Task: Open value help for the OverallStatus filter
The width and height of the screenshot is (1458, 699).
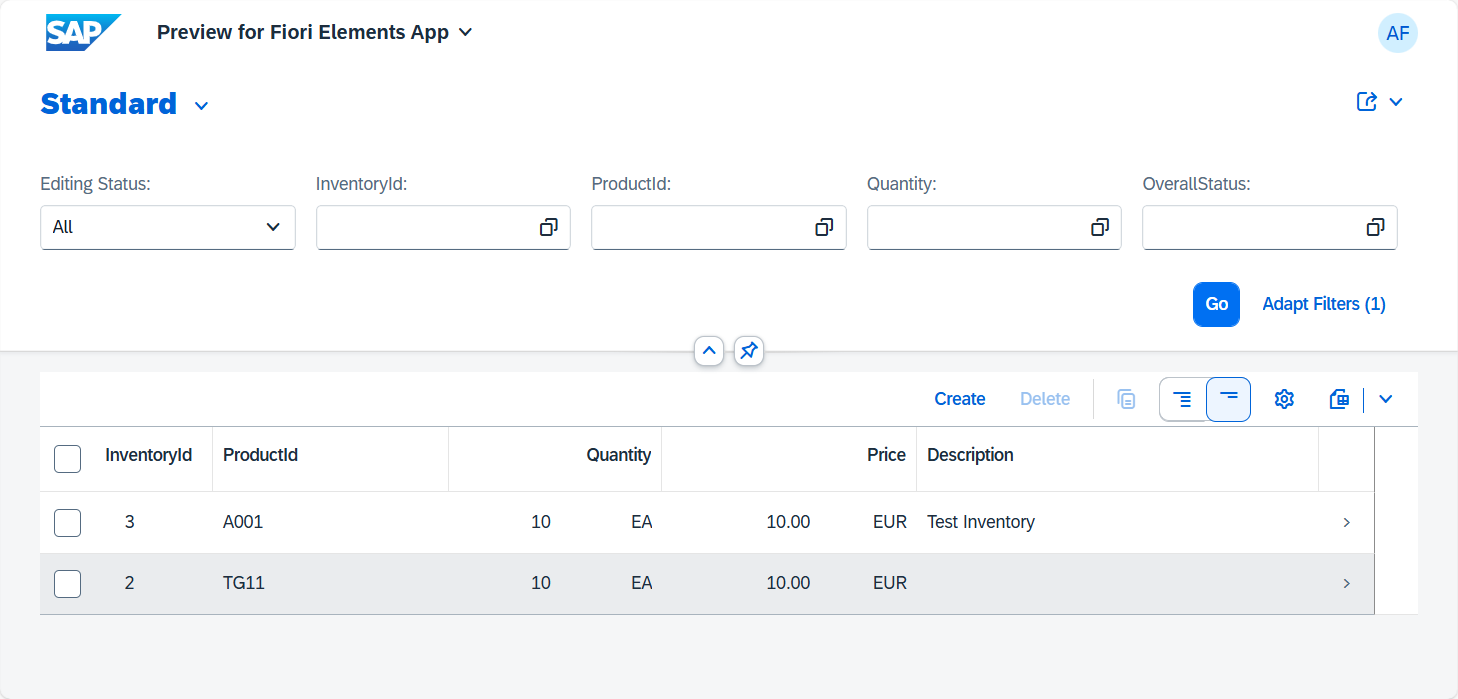Action: [x=1376, y=227]
